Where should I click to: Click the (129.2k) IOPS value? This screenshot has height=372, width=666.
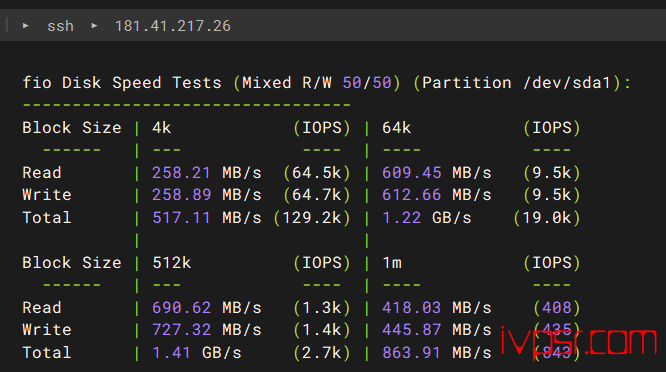tap(312, 218)
